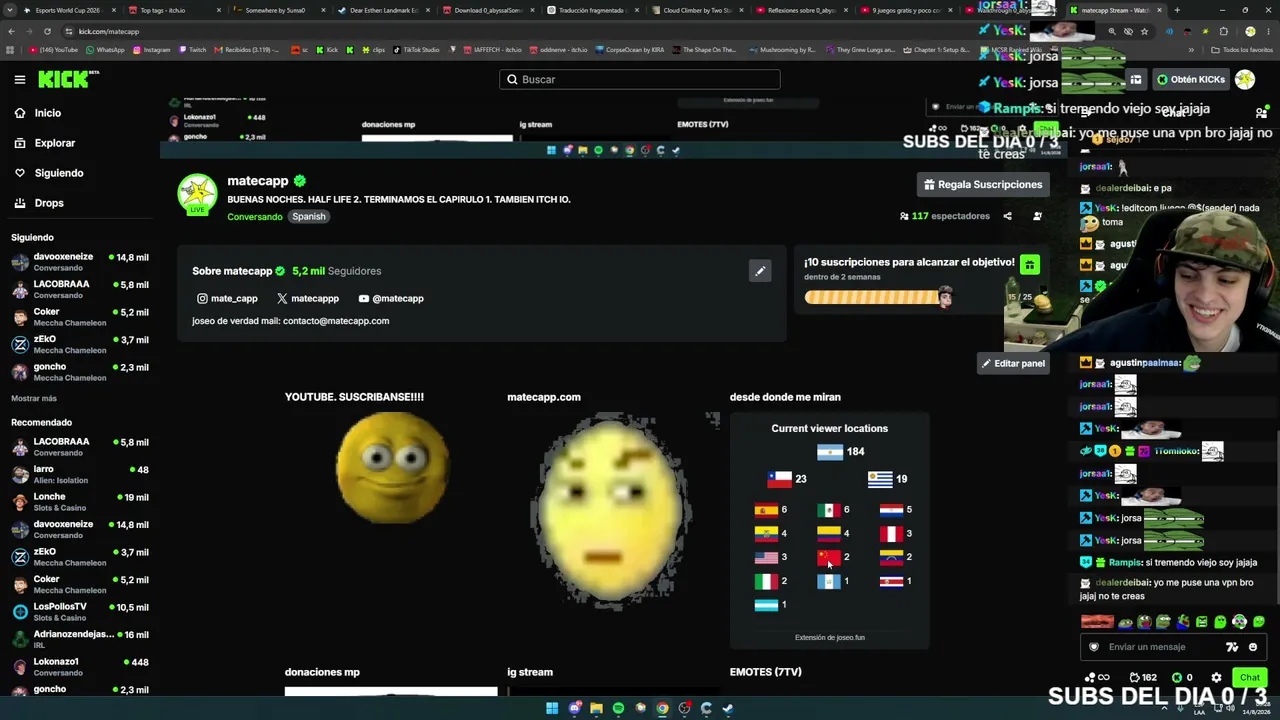
Task: Click the matecapp LIVE avatar
Action: 197,194
